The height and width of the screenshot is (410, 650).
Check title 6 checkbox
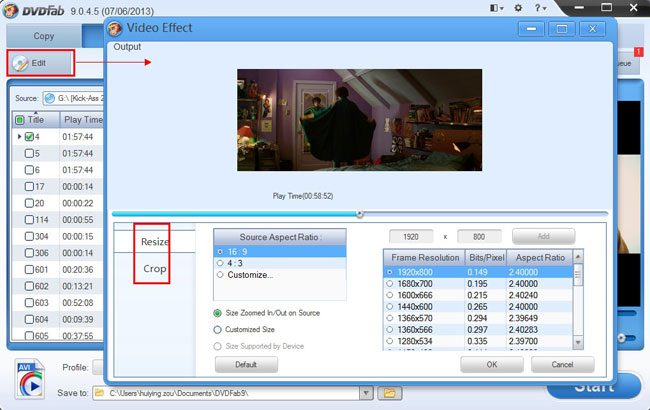[29, 170]
